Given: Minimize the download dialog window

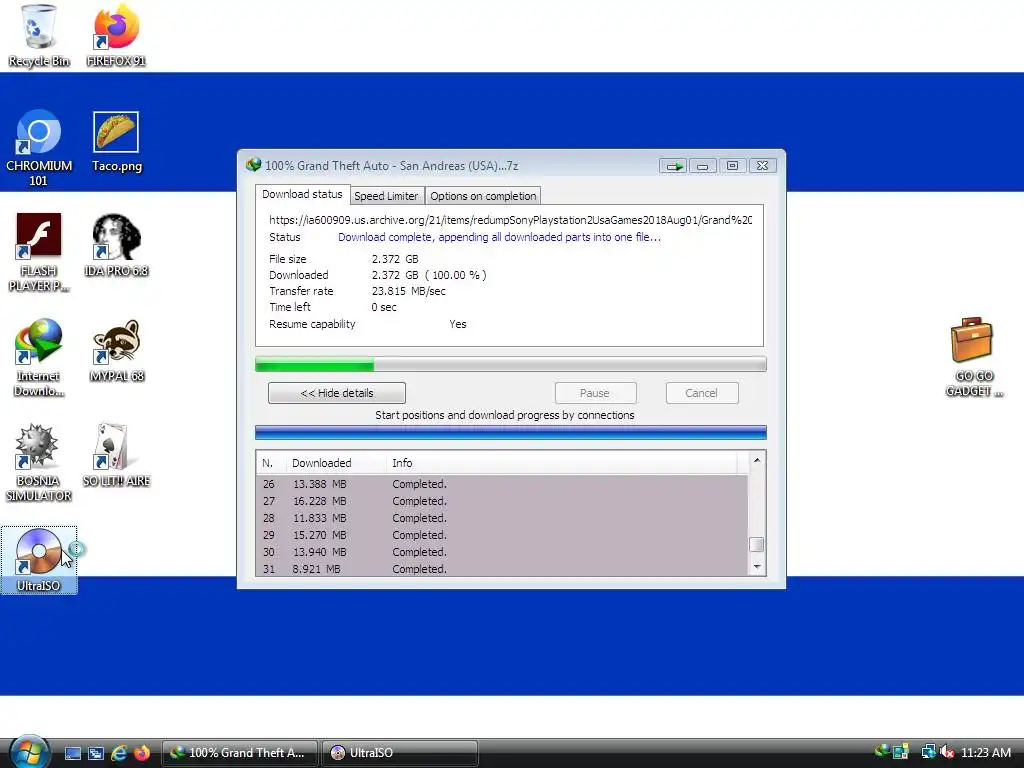Looking at the screenshot, I should point(703,166).
